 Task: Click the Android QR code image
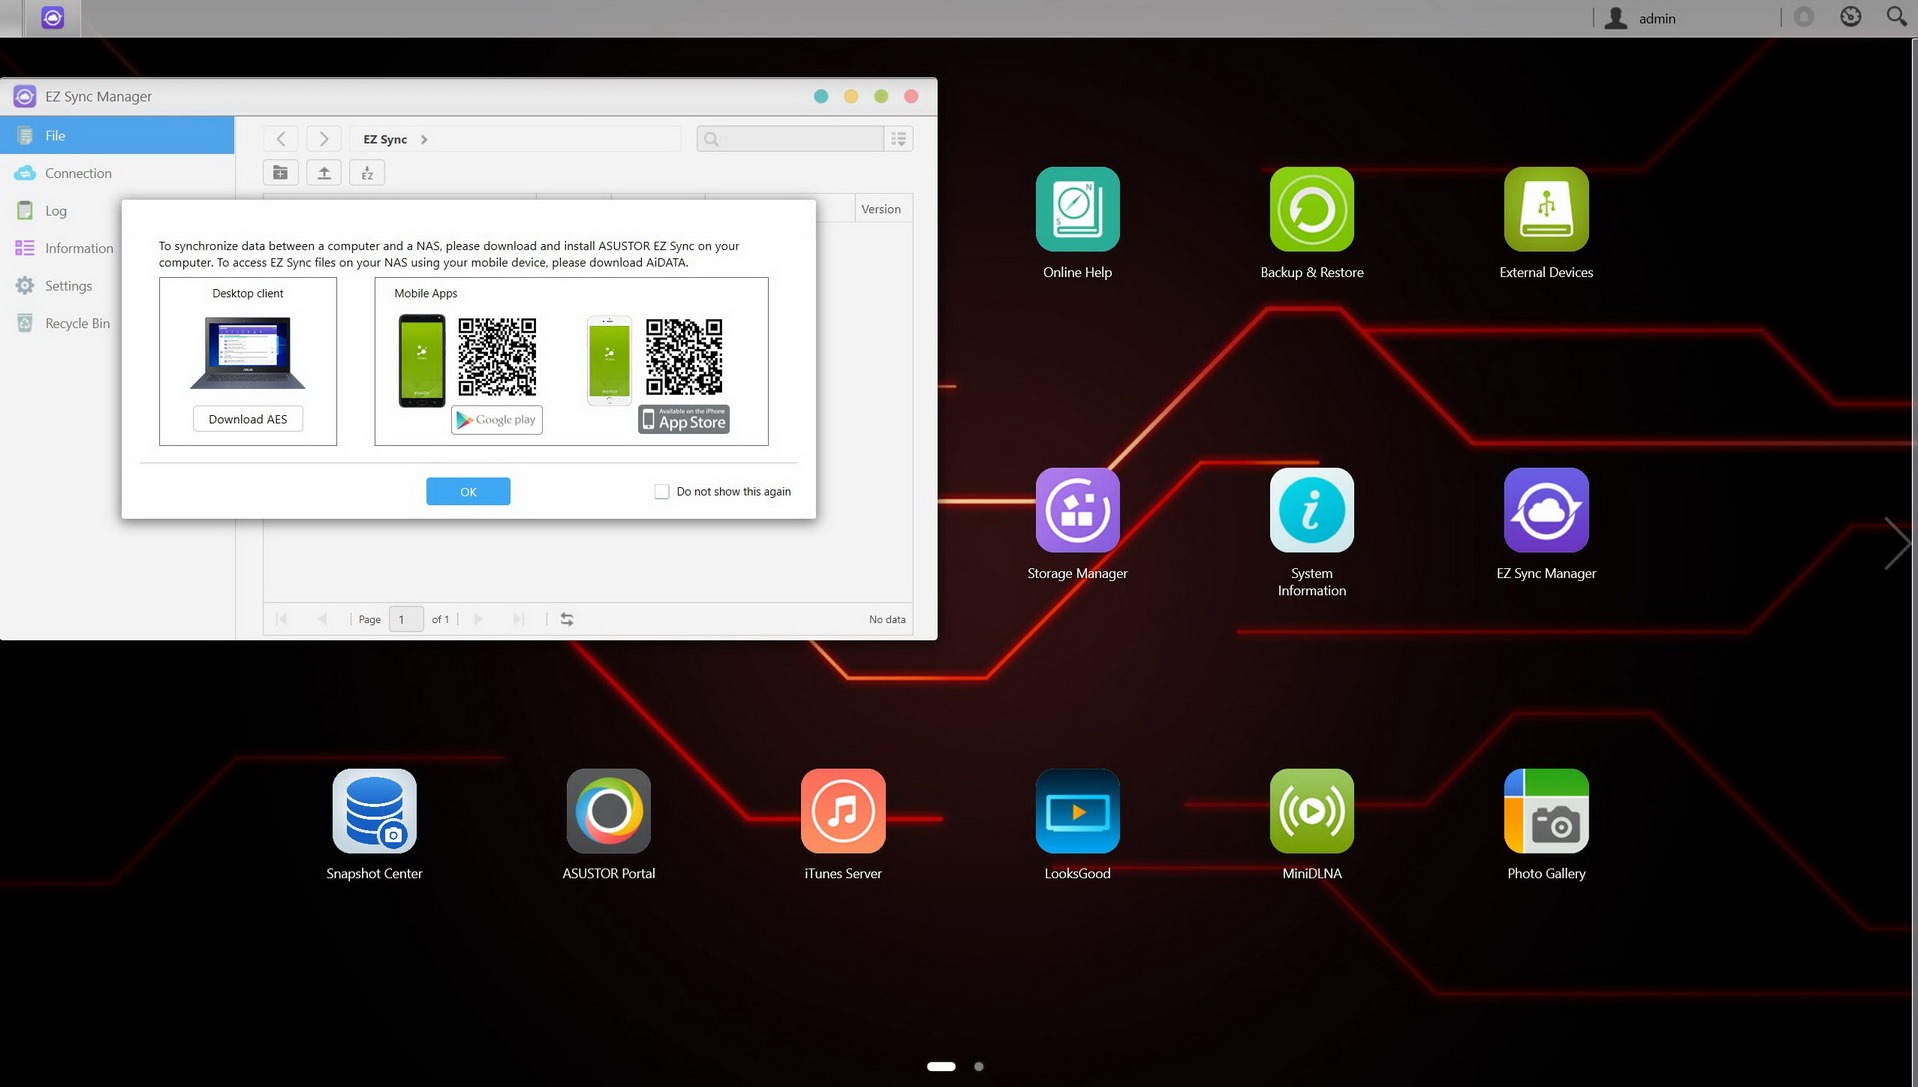click(497, 357)
